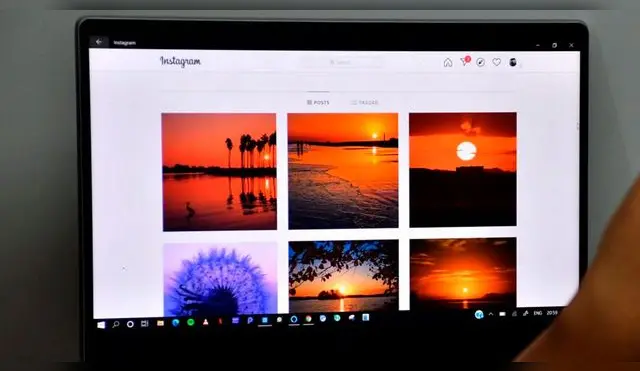Go back using the title bar arrow
Image resolution: width=640 pixels, height=371 pixels.
[99, 42]
